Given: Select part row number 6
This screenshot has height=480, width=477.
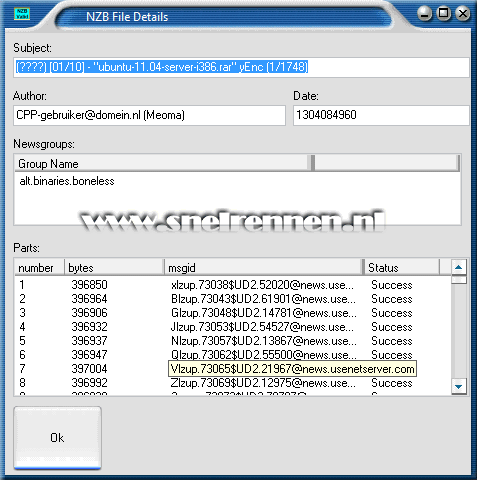Looking at the screenshot, I should 232,355.
